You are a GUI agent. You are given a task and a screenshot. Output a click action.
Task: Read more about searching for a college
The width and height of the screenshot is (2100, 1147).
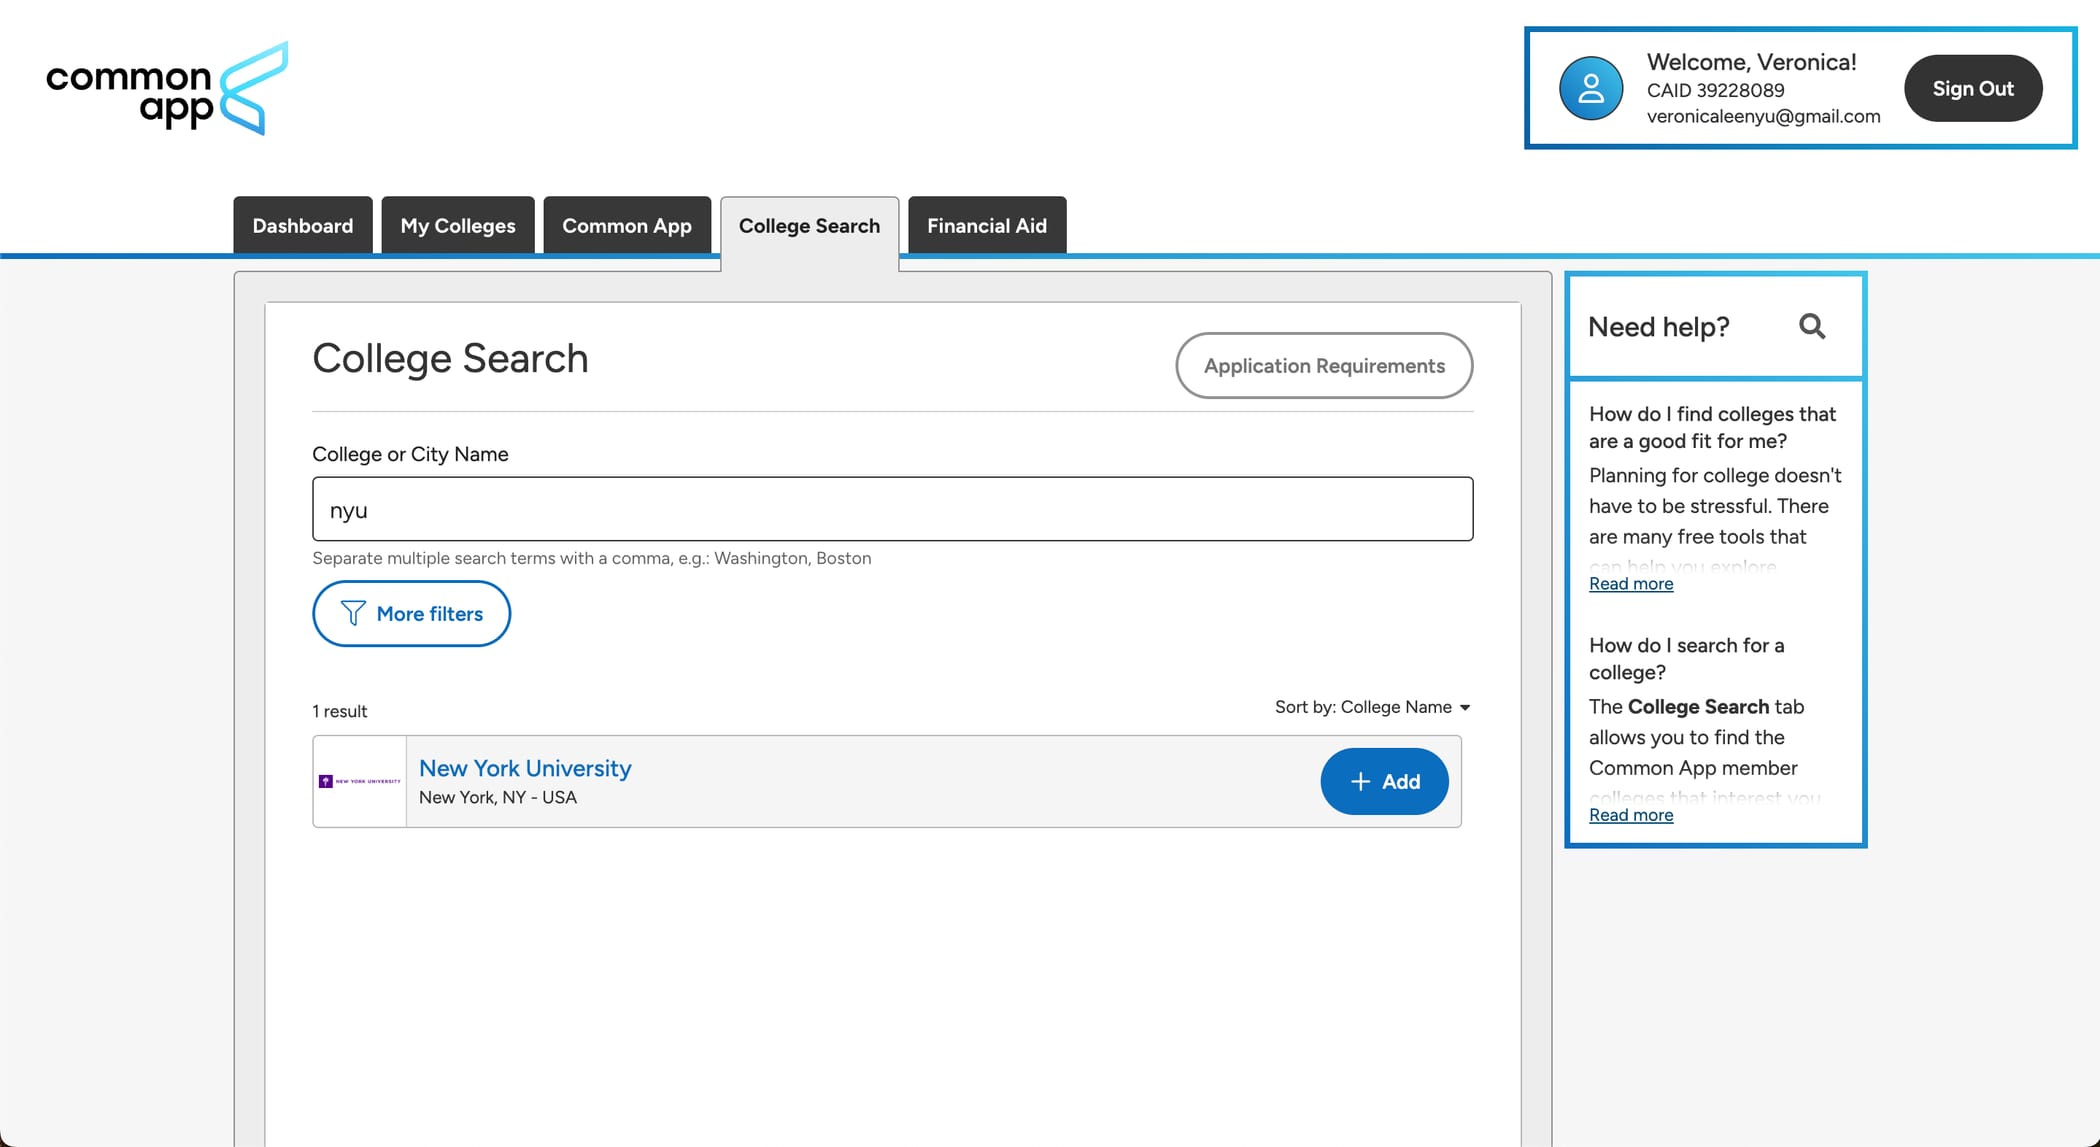click(1630, 815)
